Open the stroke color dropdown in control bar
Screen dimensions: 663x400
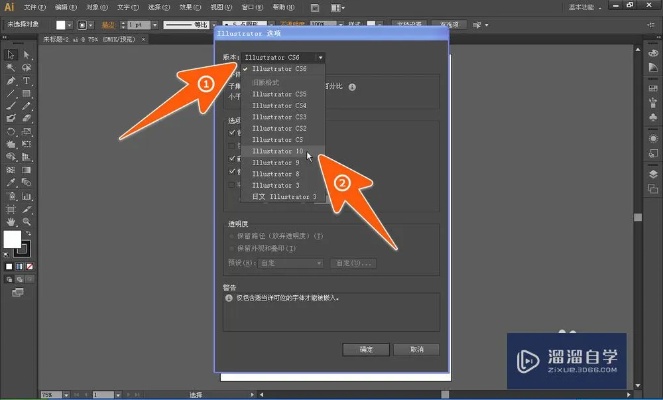pos(90,25)
